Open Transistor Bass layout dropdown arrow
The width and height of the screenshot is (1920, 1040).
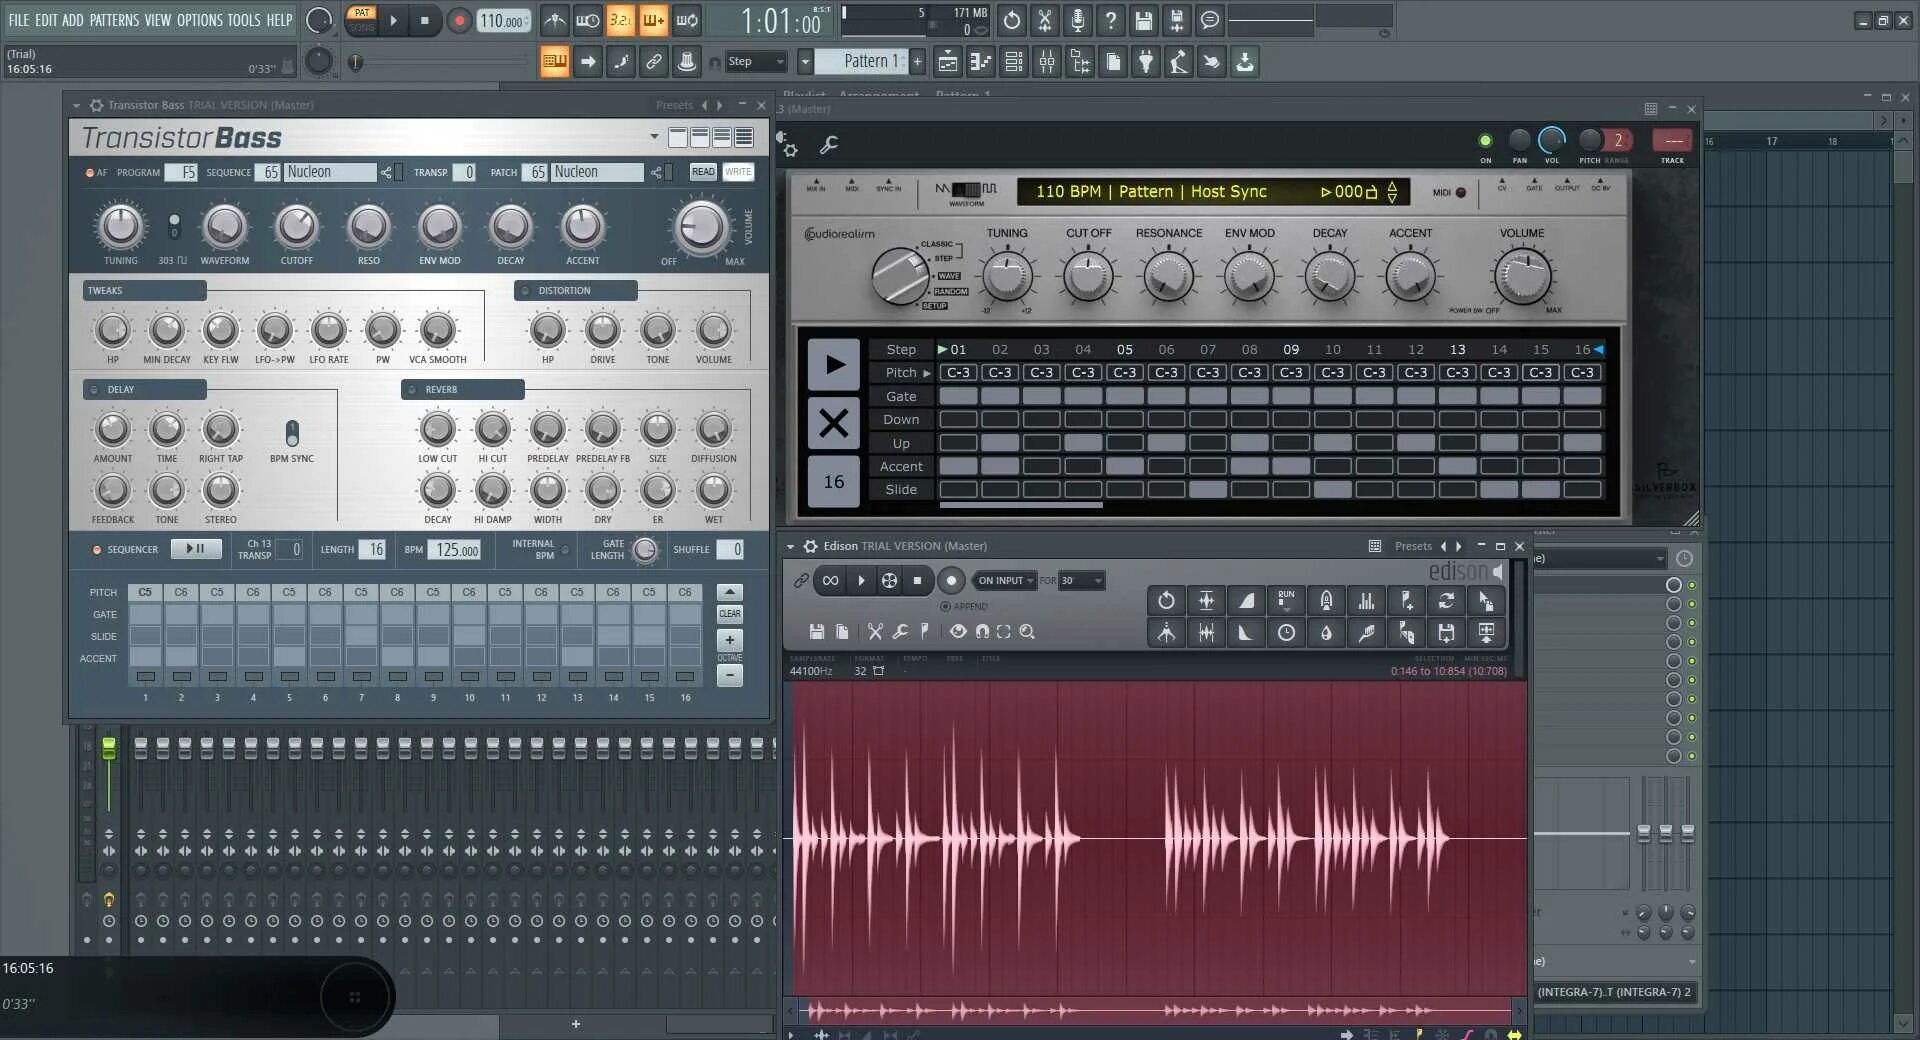click(654, 137)
